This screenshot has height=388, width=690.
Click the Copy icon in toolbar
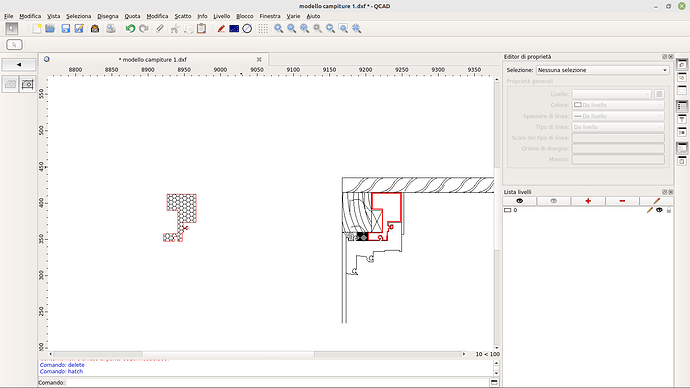pos(188,29)
